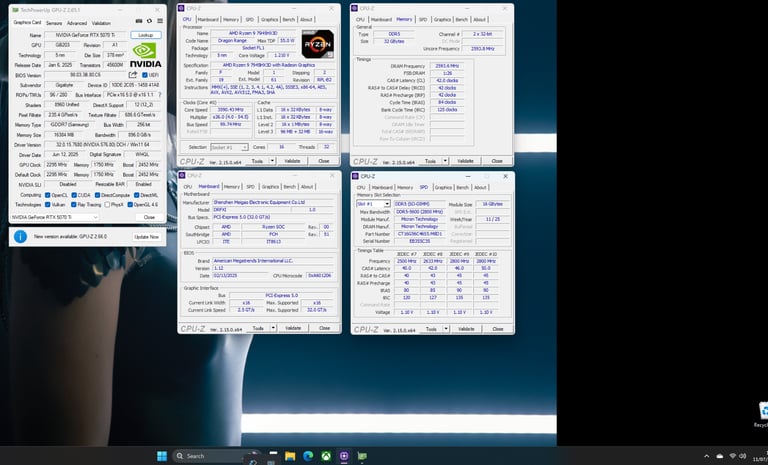The width and height of the screenshot is (768, 465).
Task: Click the GPU-Z refresh icon
Action: [x=149, y=22]
